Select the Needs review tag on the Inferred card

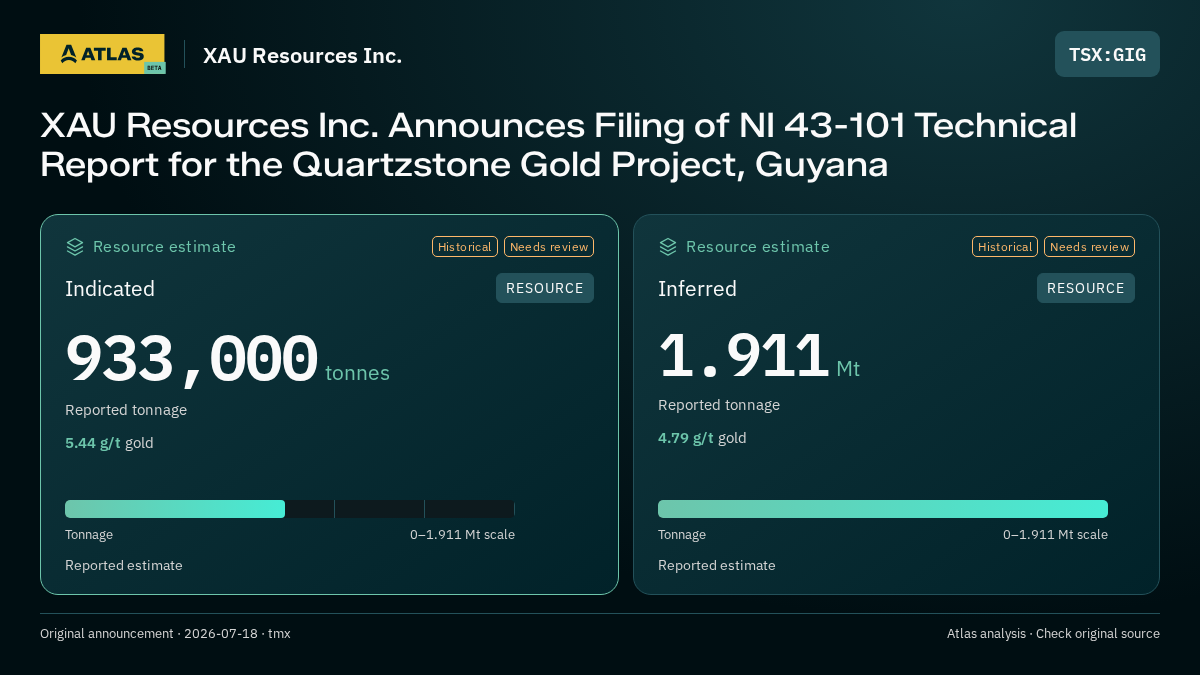(1089, 247)
